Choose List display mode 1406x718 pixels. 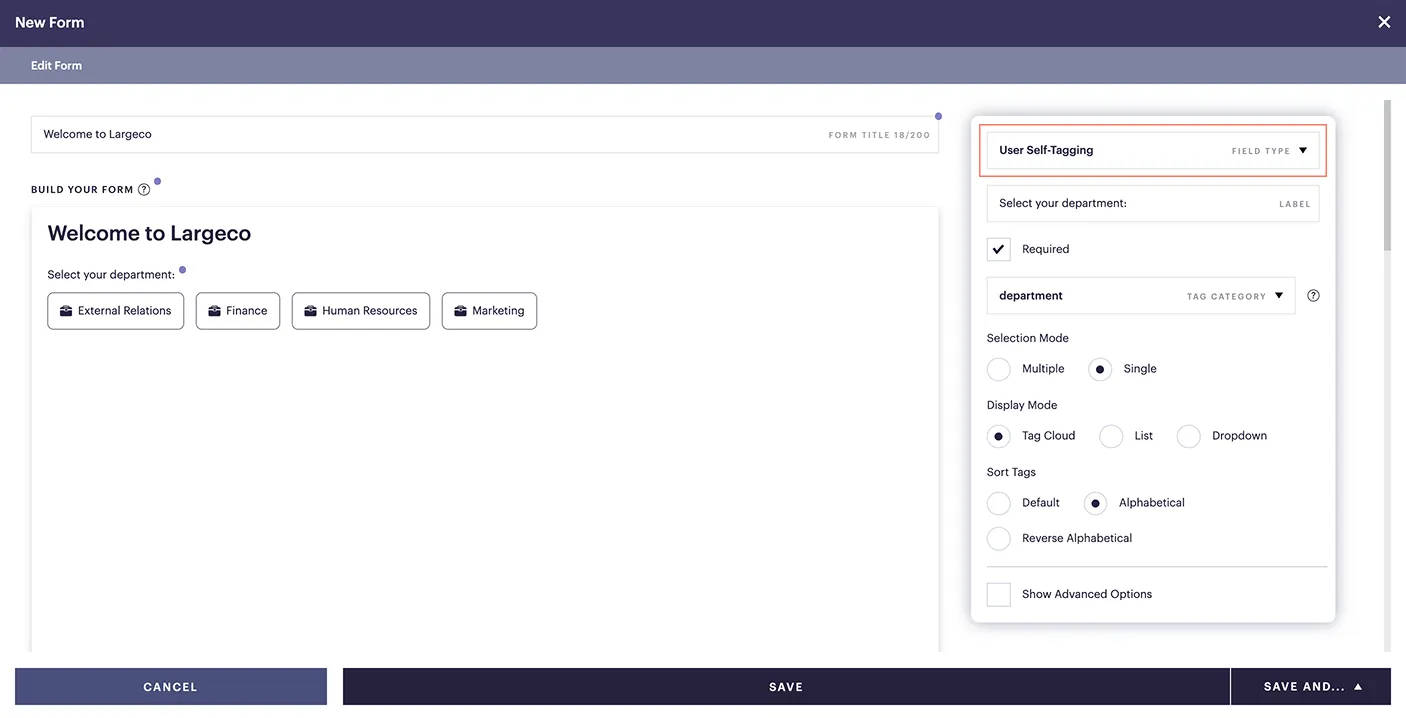tap(1111, 436)
